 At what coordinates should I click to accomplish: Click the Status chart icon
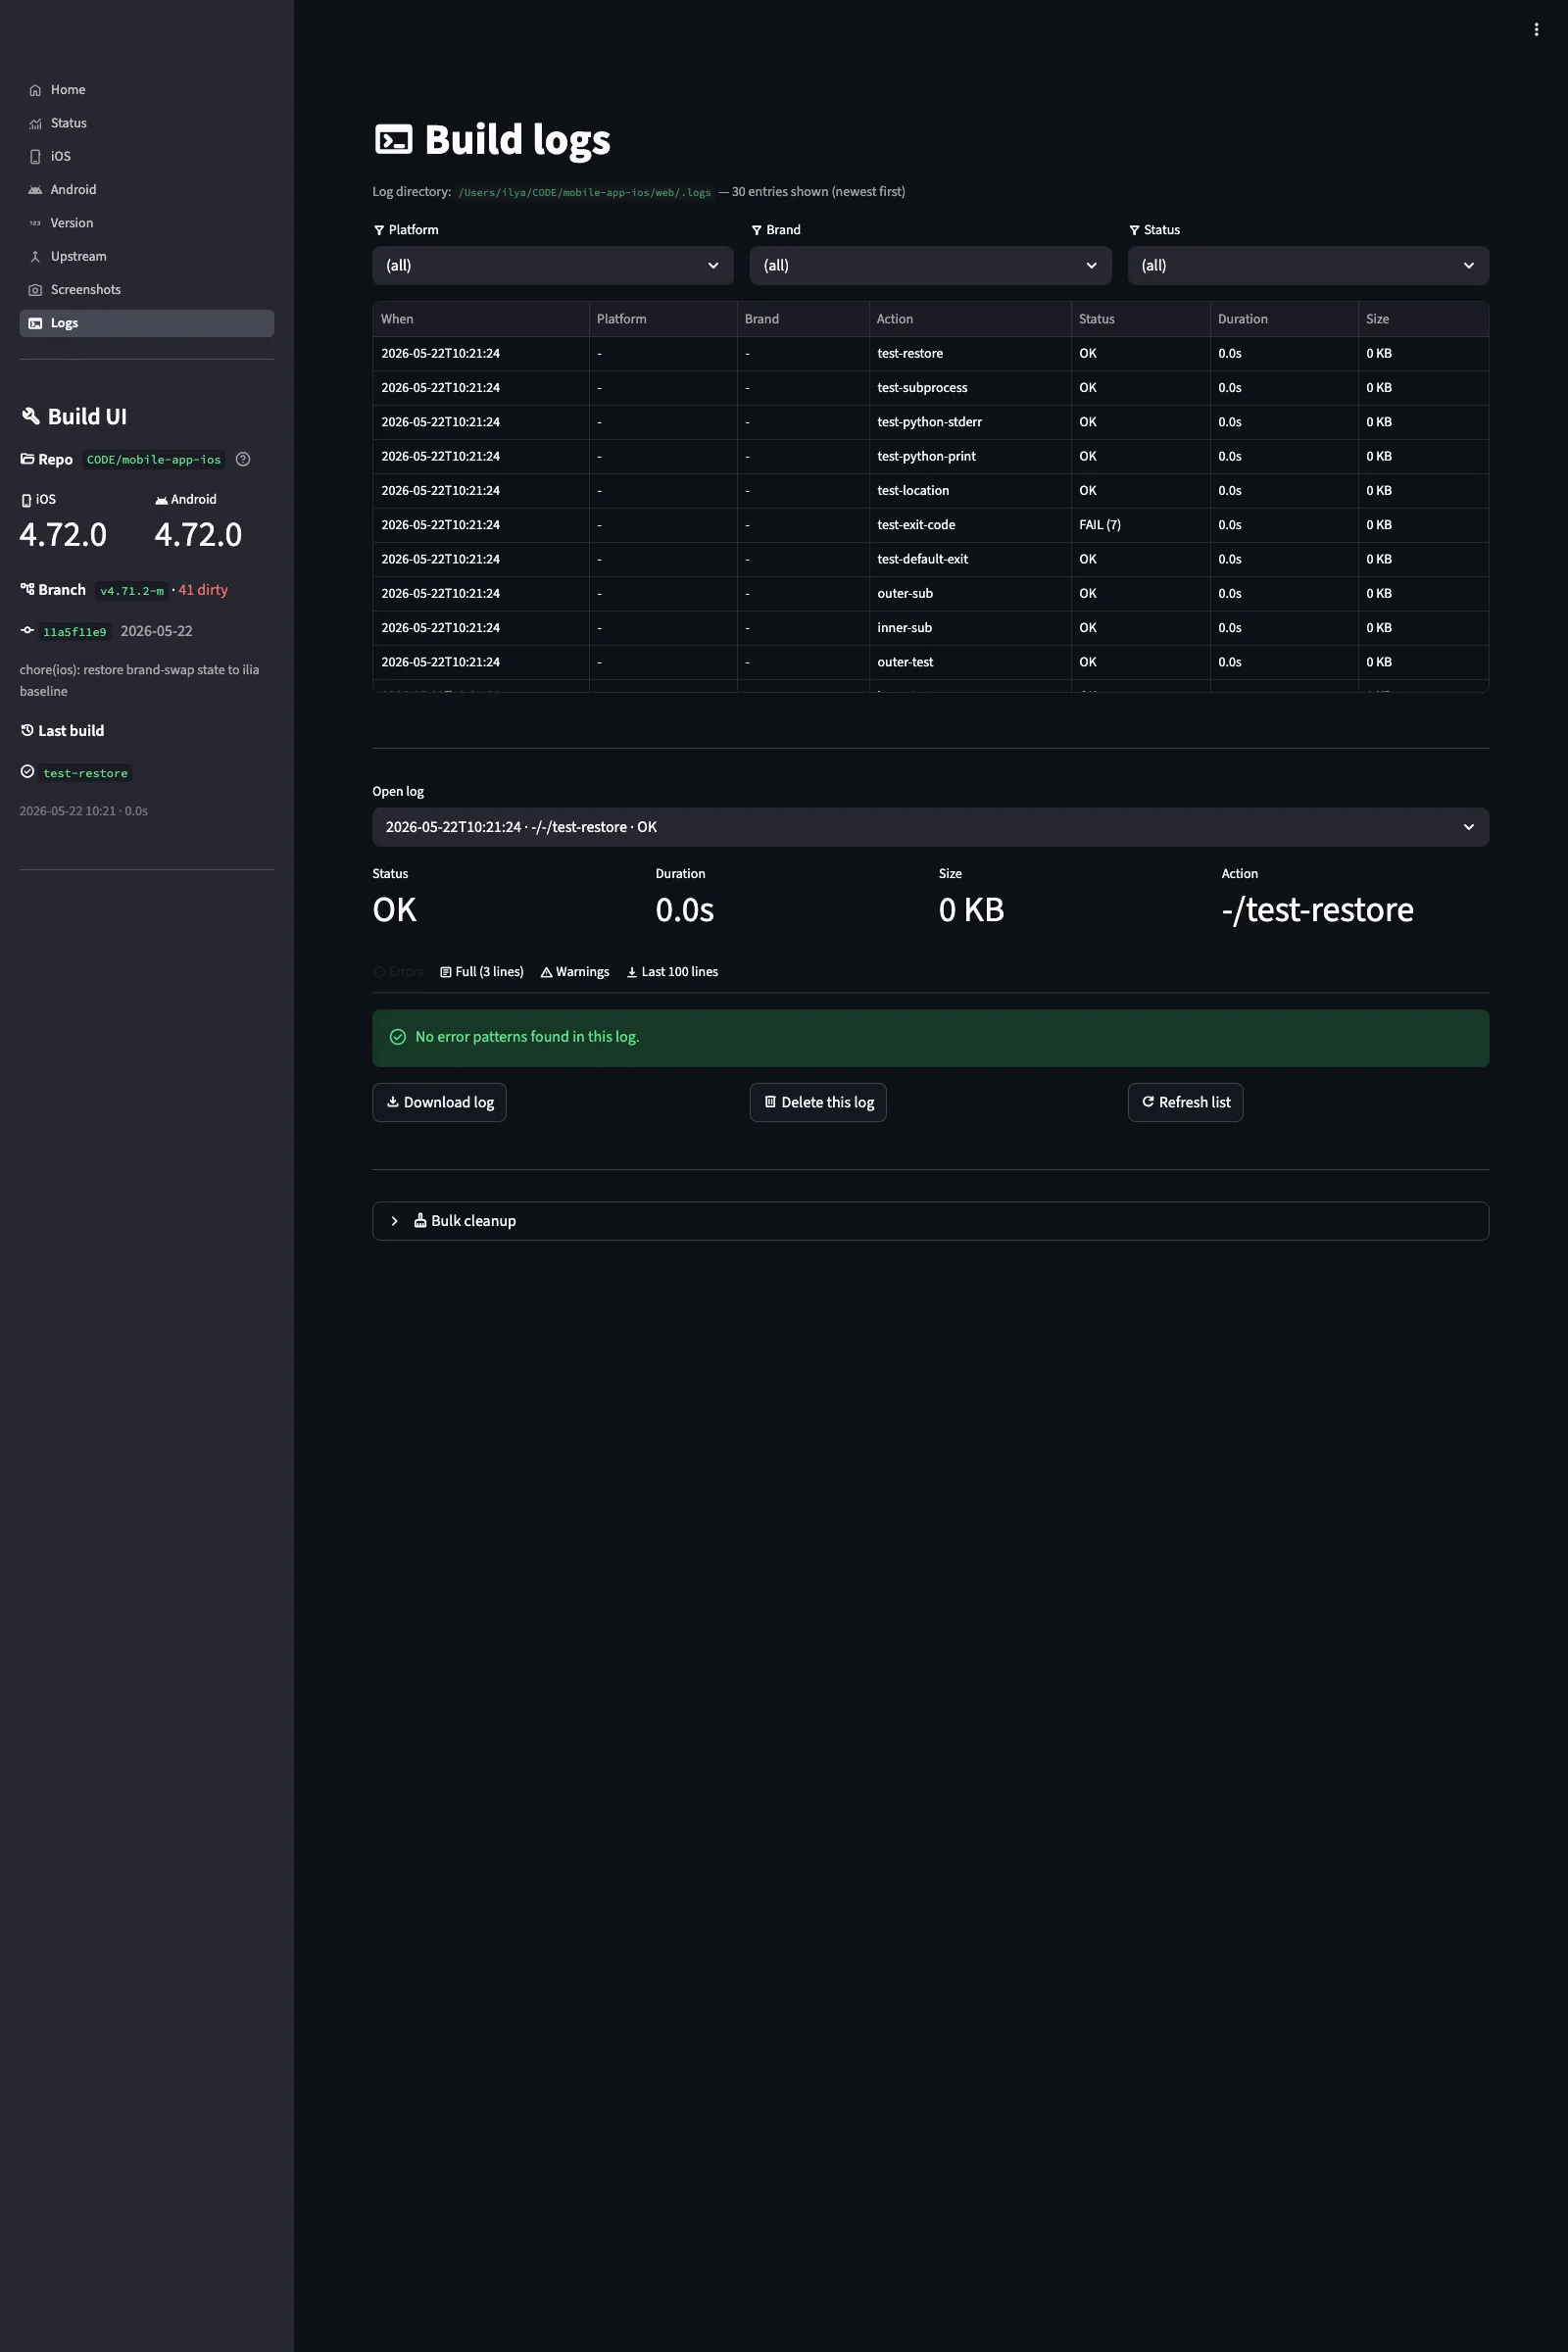(35, 123)
